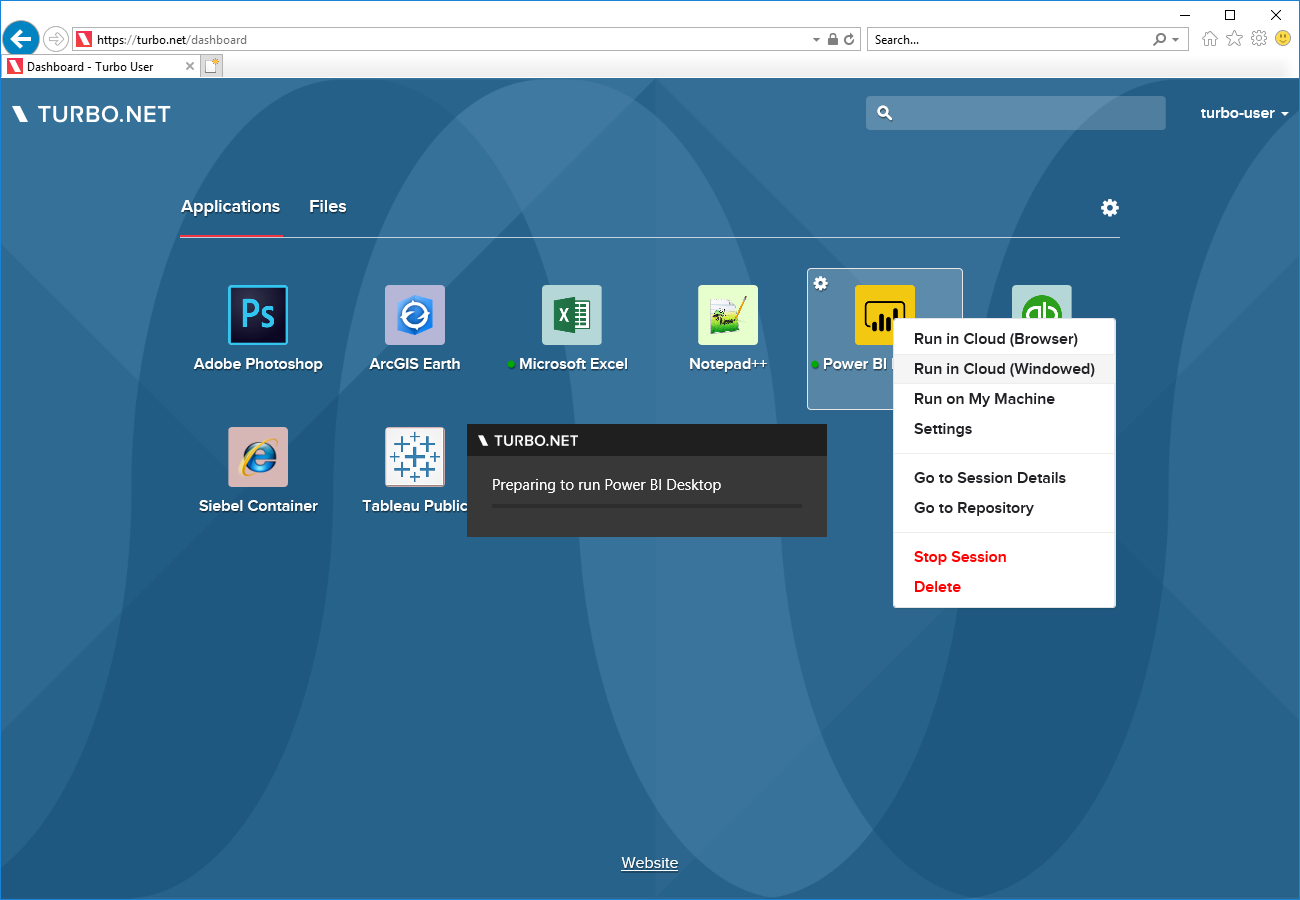Click the gear icon on the Power BI tile
Screen dimensions: 1300x900
[820, 283]
